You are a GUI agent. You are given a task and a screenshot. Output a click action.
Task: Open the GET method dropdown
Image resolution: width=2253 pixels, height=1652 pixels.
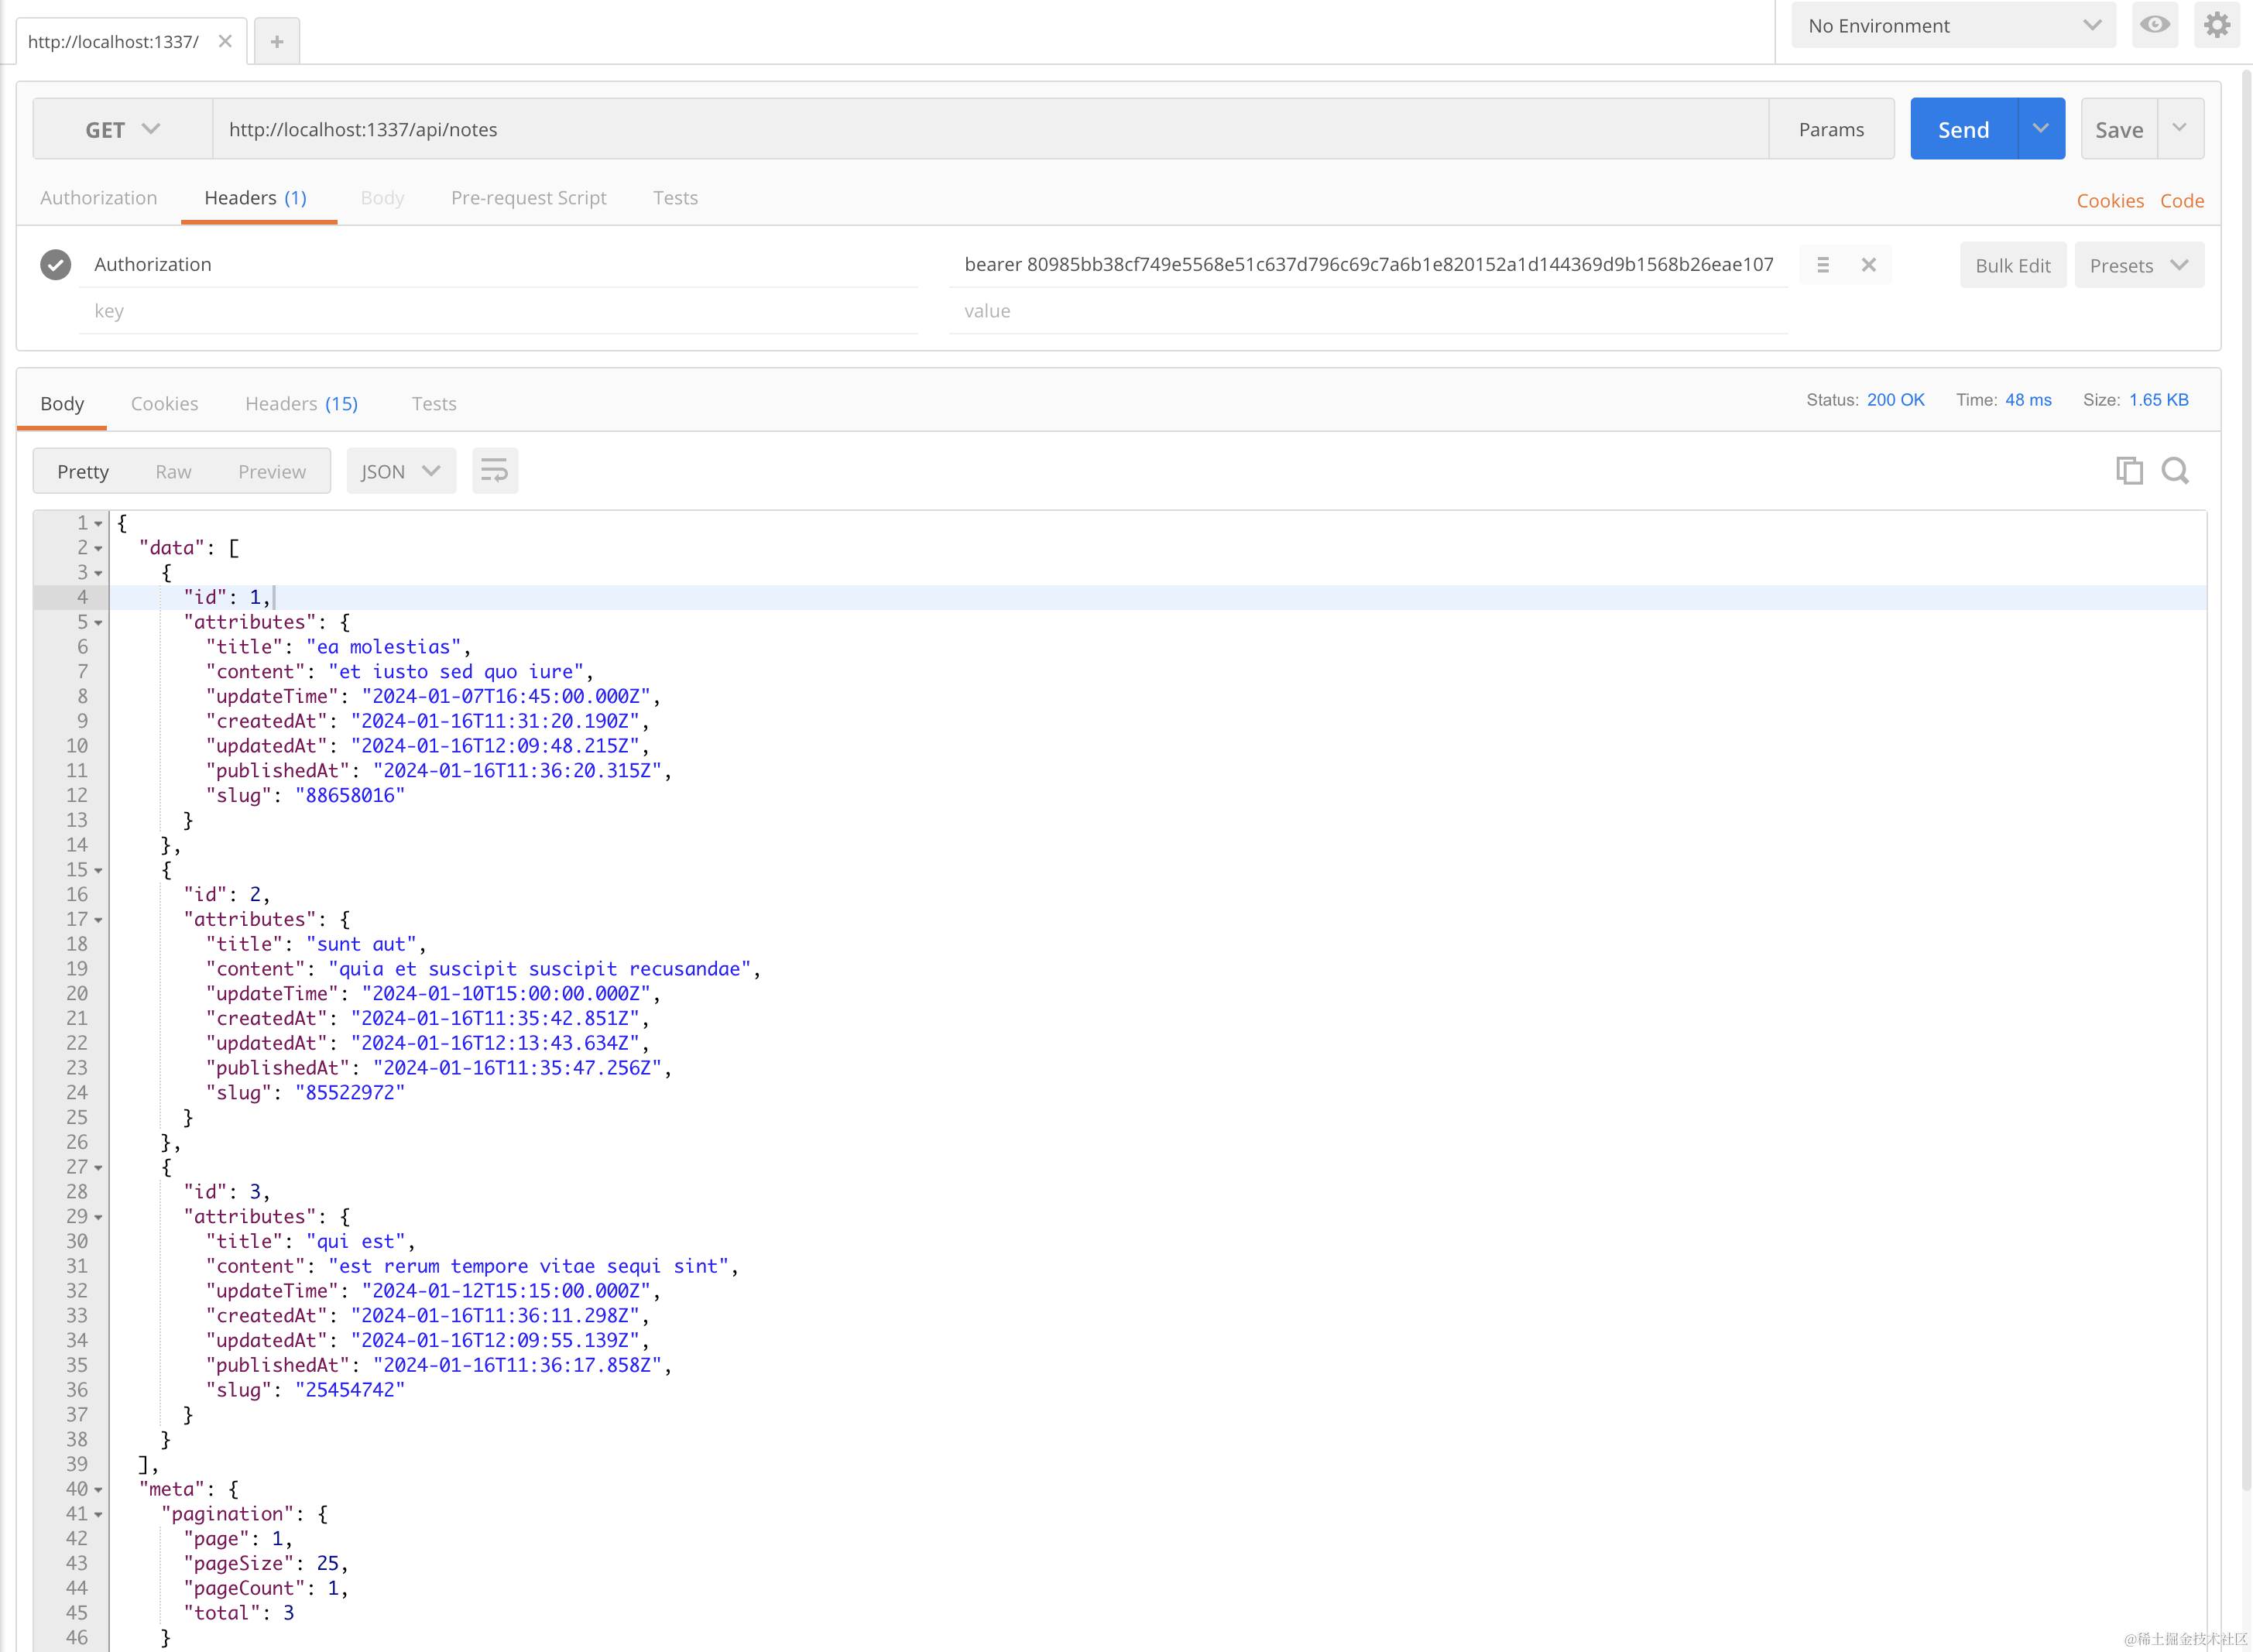(123, 129)
